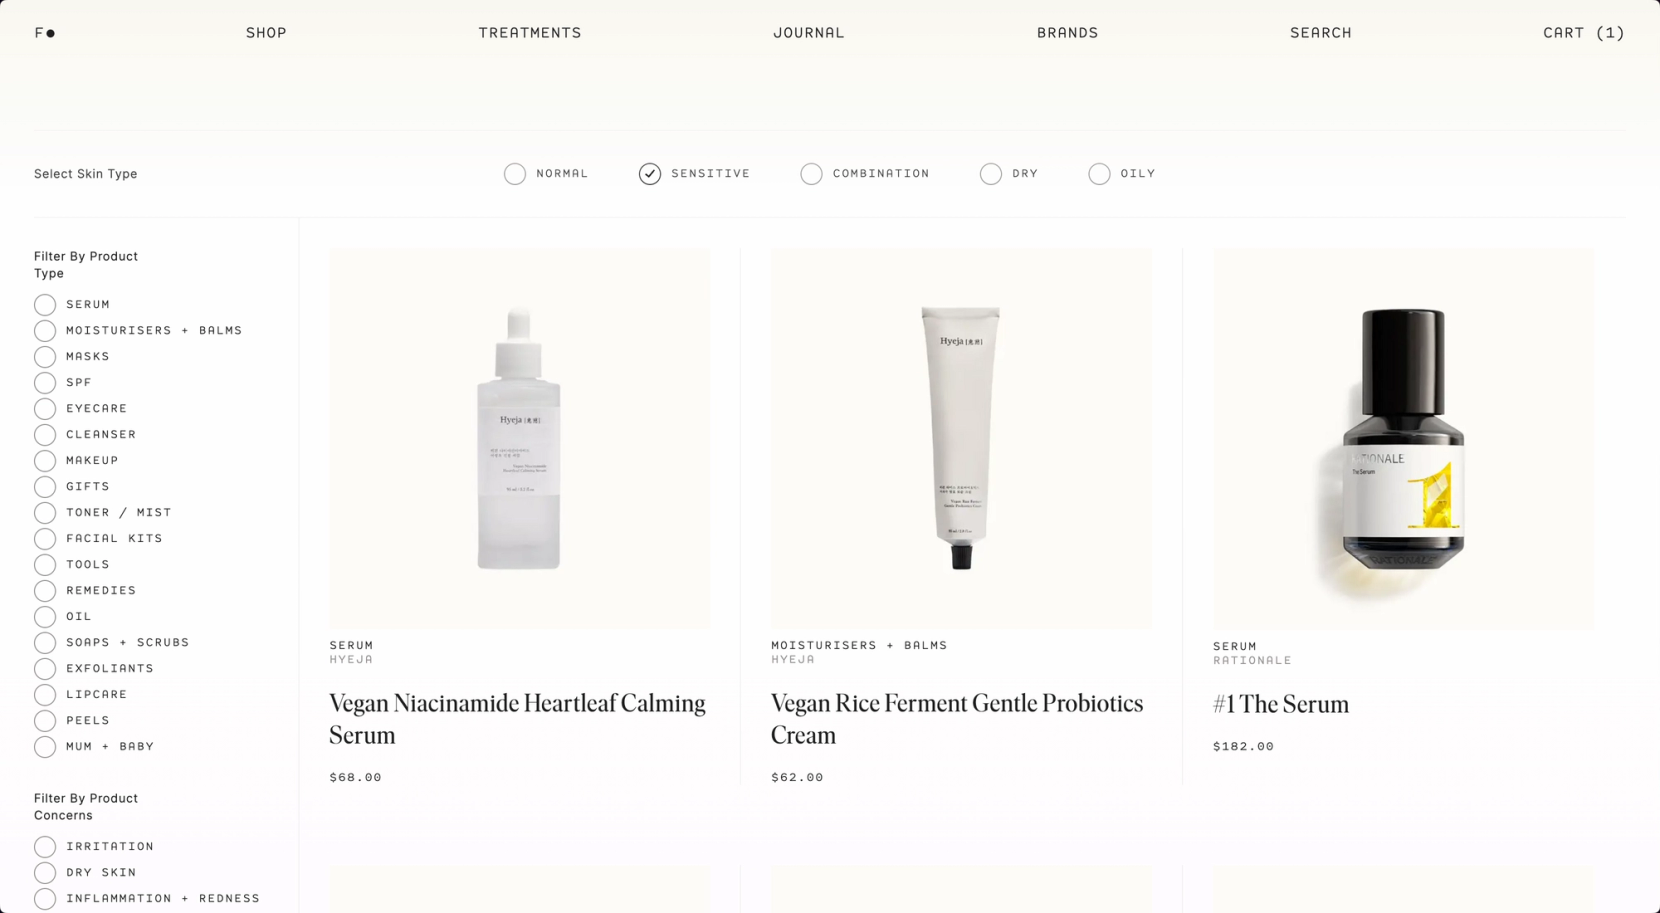This screenshot has width=1660, height=913.
Task: Open the Shop menu
Action: [x=266, y=33]
